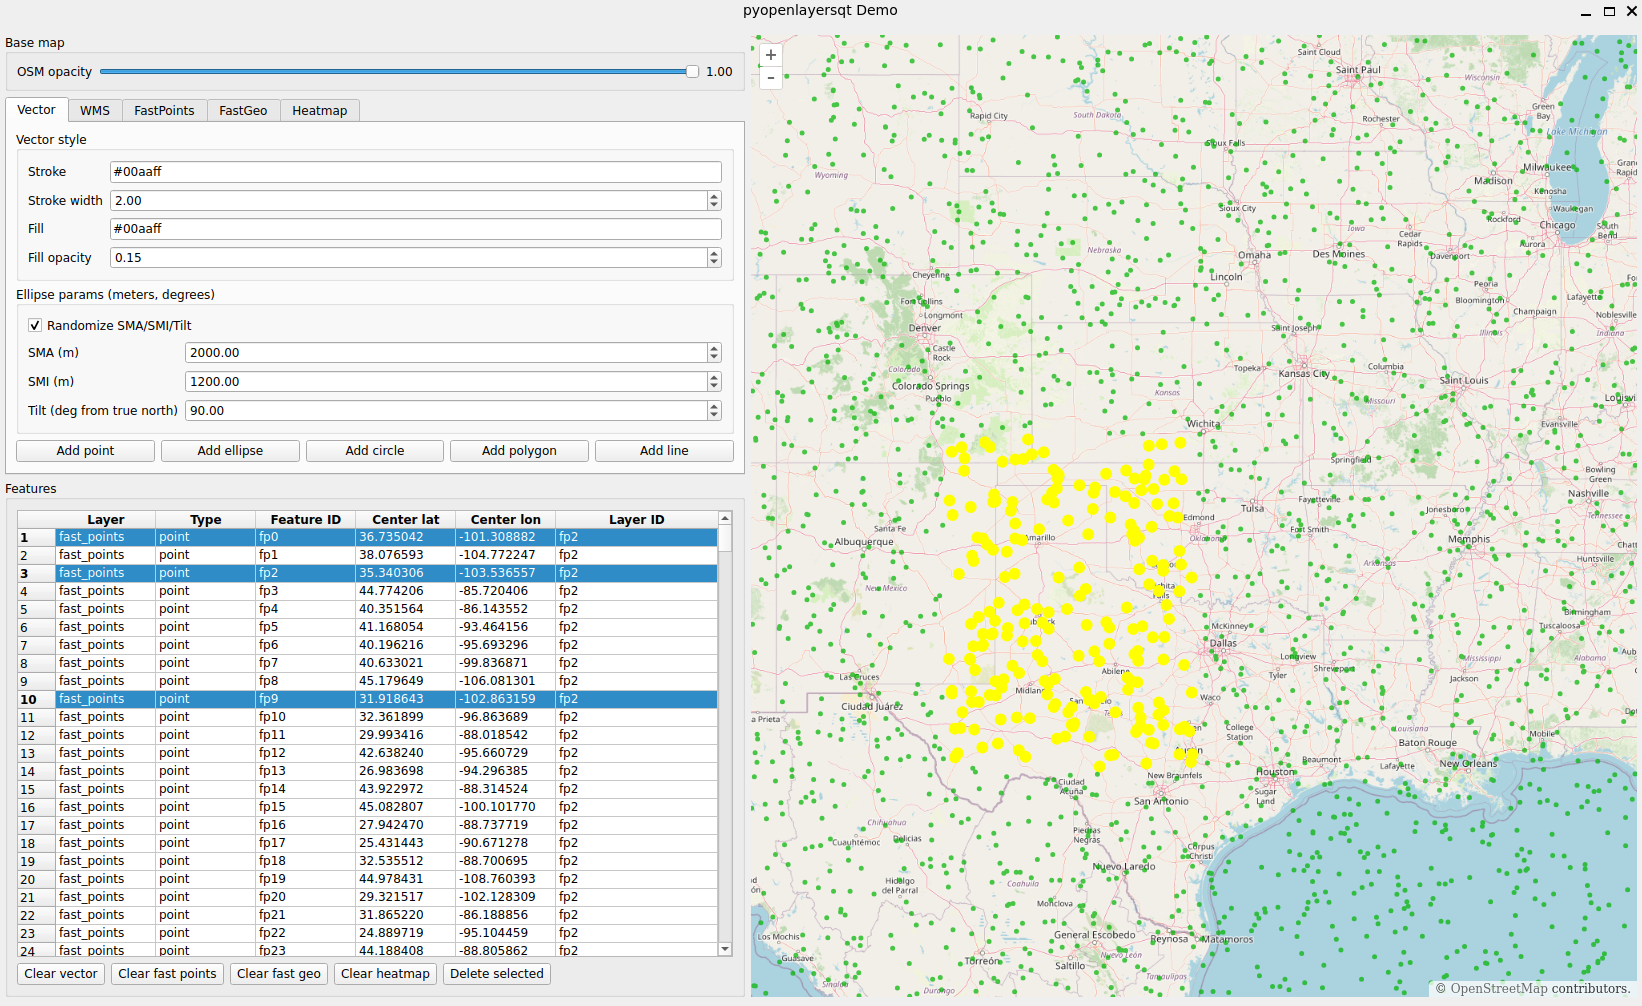Click the OSM opacity value 1.00
This screenshot has width=1642, height=1006.
(x=719, y=72)
